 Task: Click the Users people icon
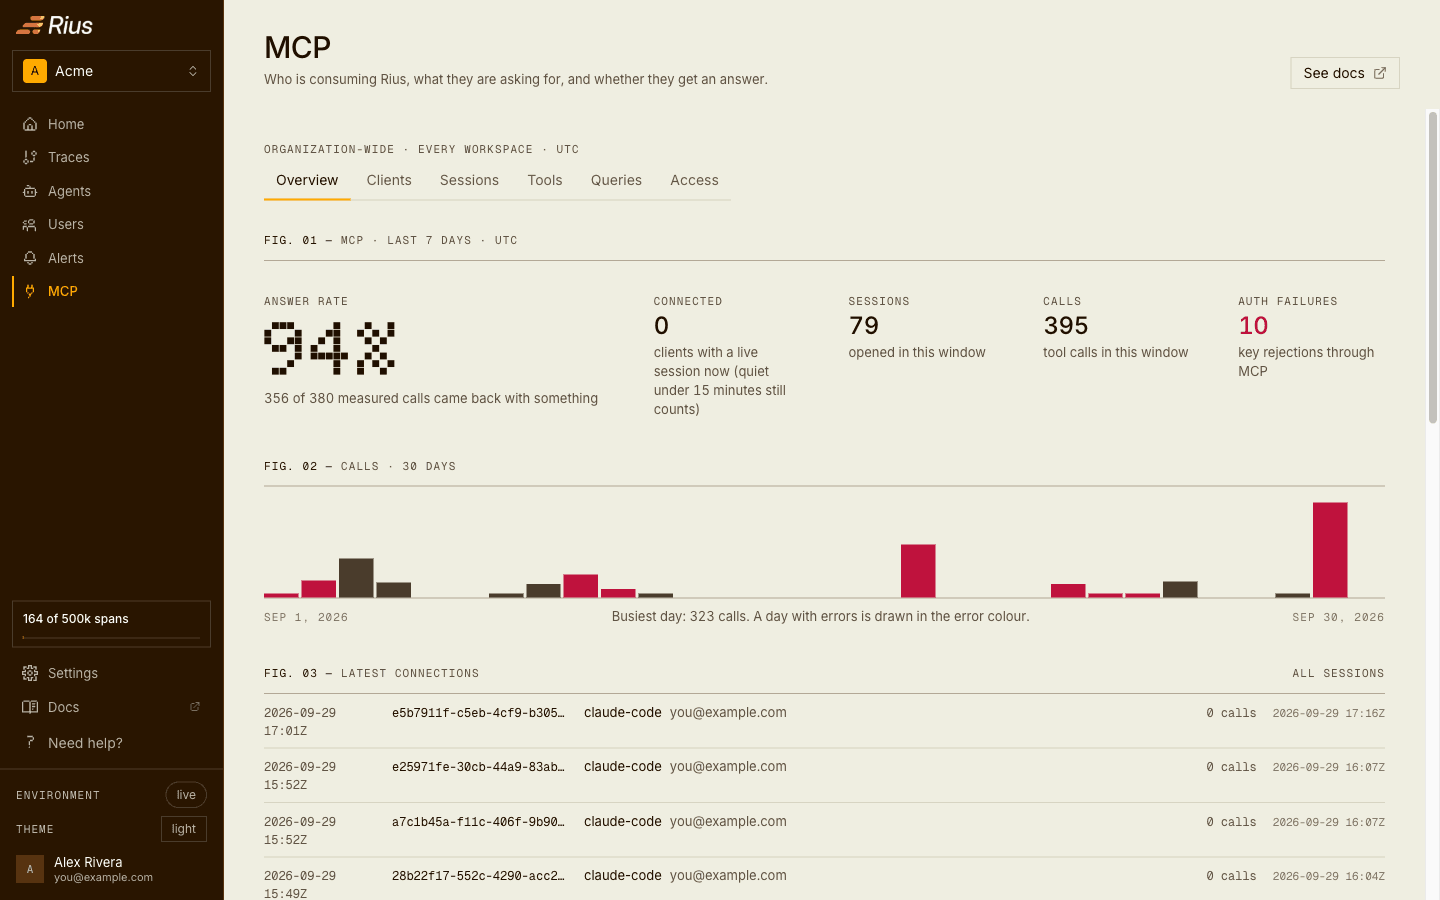[x=30, y=224]
